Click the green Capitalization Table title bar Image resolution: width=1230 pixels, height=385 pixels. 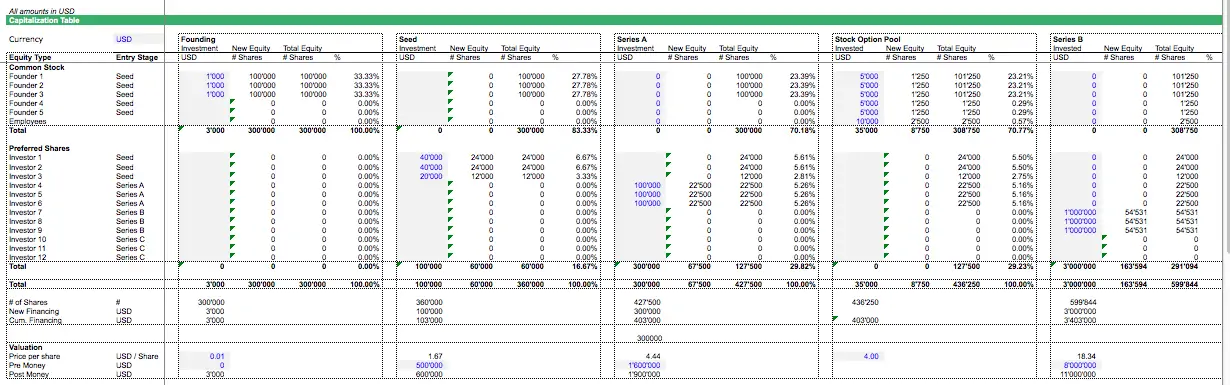click(615, 20)
